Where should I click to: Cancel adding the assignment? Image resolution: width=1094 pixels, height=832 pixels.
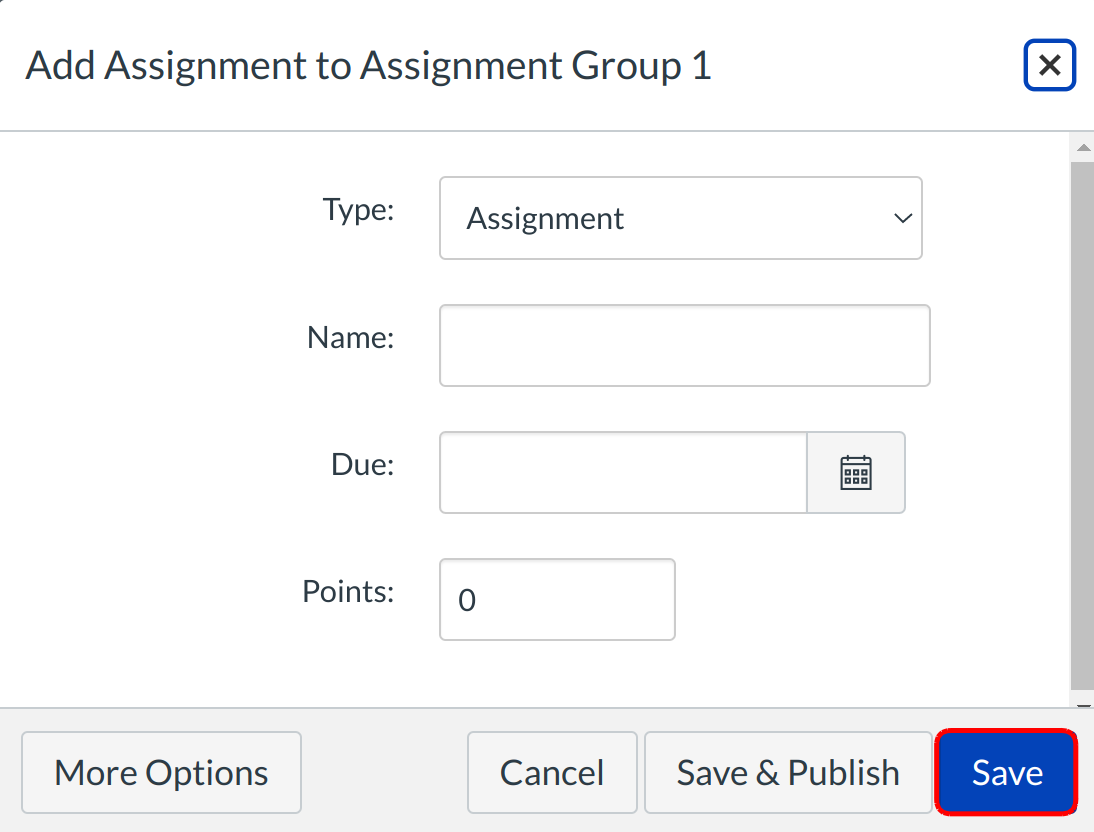click(x=552, y=773)
